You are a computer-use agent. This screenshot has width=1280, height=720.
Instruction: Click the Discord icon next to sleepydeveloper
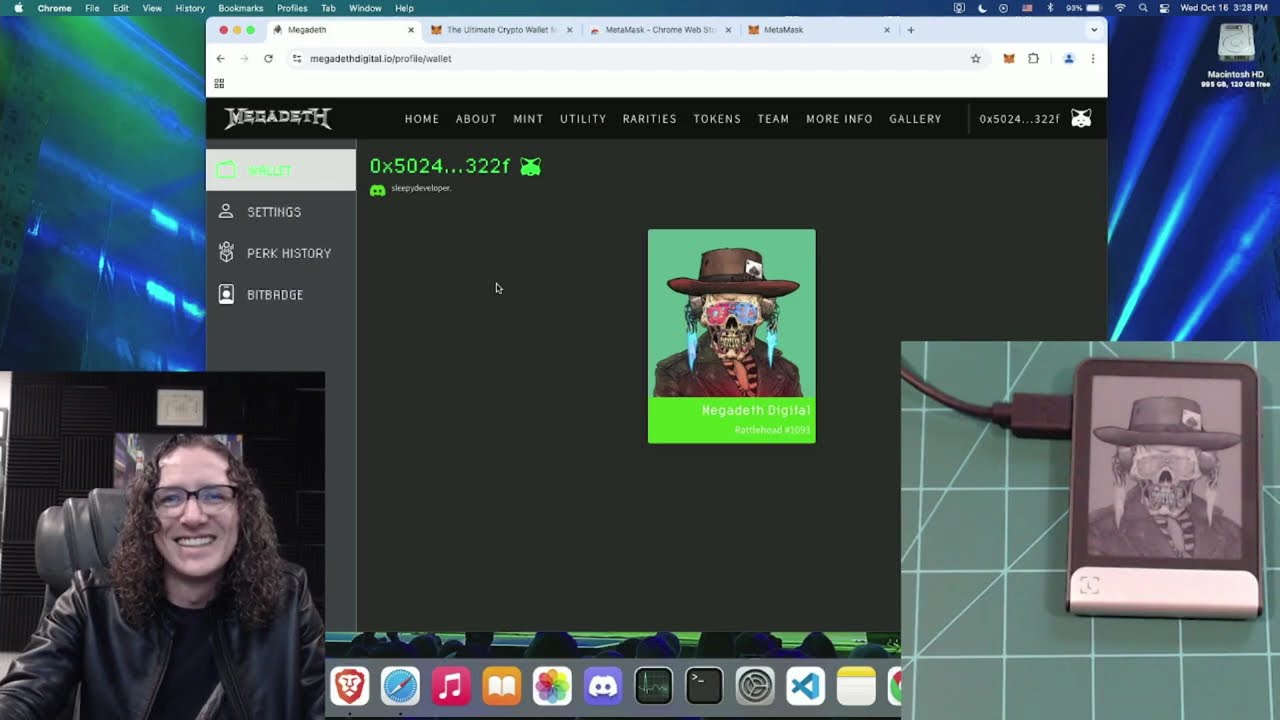coord(378,190)
